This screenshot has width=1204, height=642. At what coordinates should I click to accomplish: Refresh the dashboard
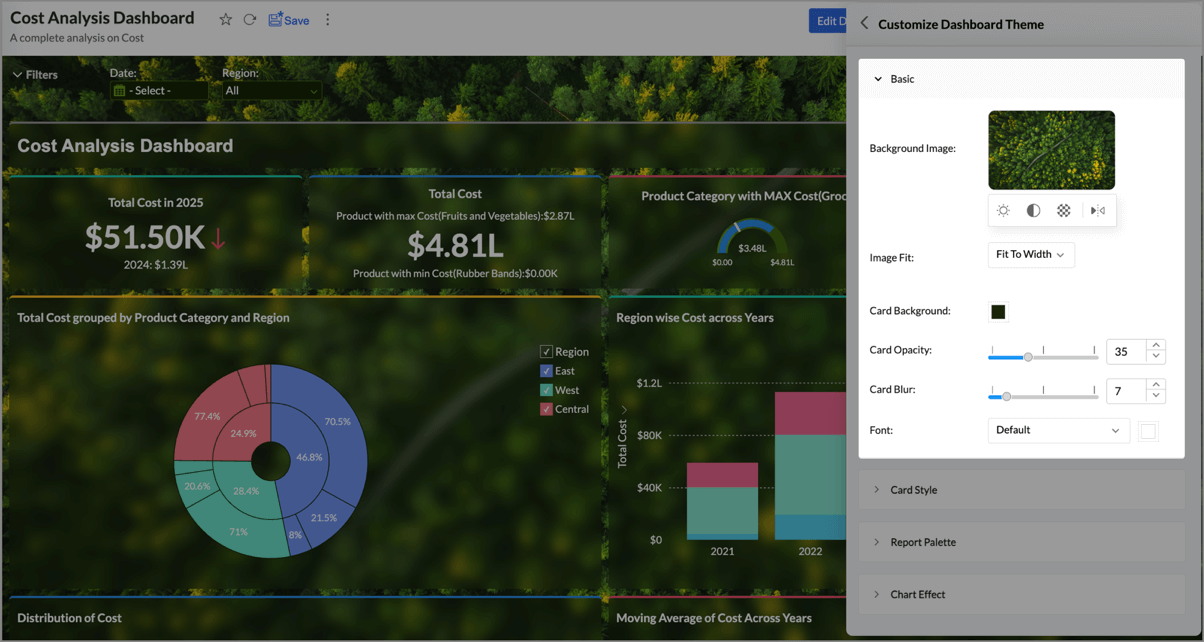pyautogui.click(x=250, y=20)
